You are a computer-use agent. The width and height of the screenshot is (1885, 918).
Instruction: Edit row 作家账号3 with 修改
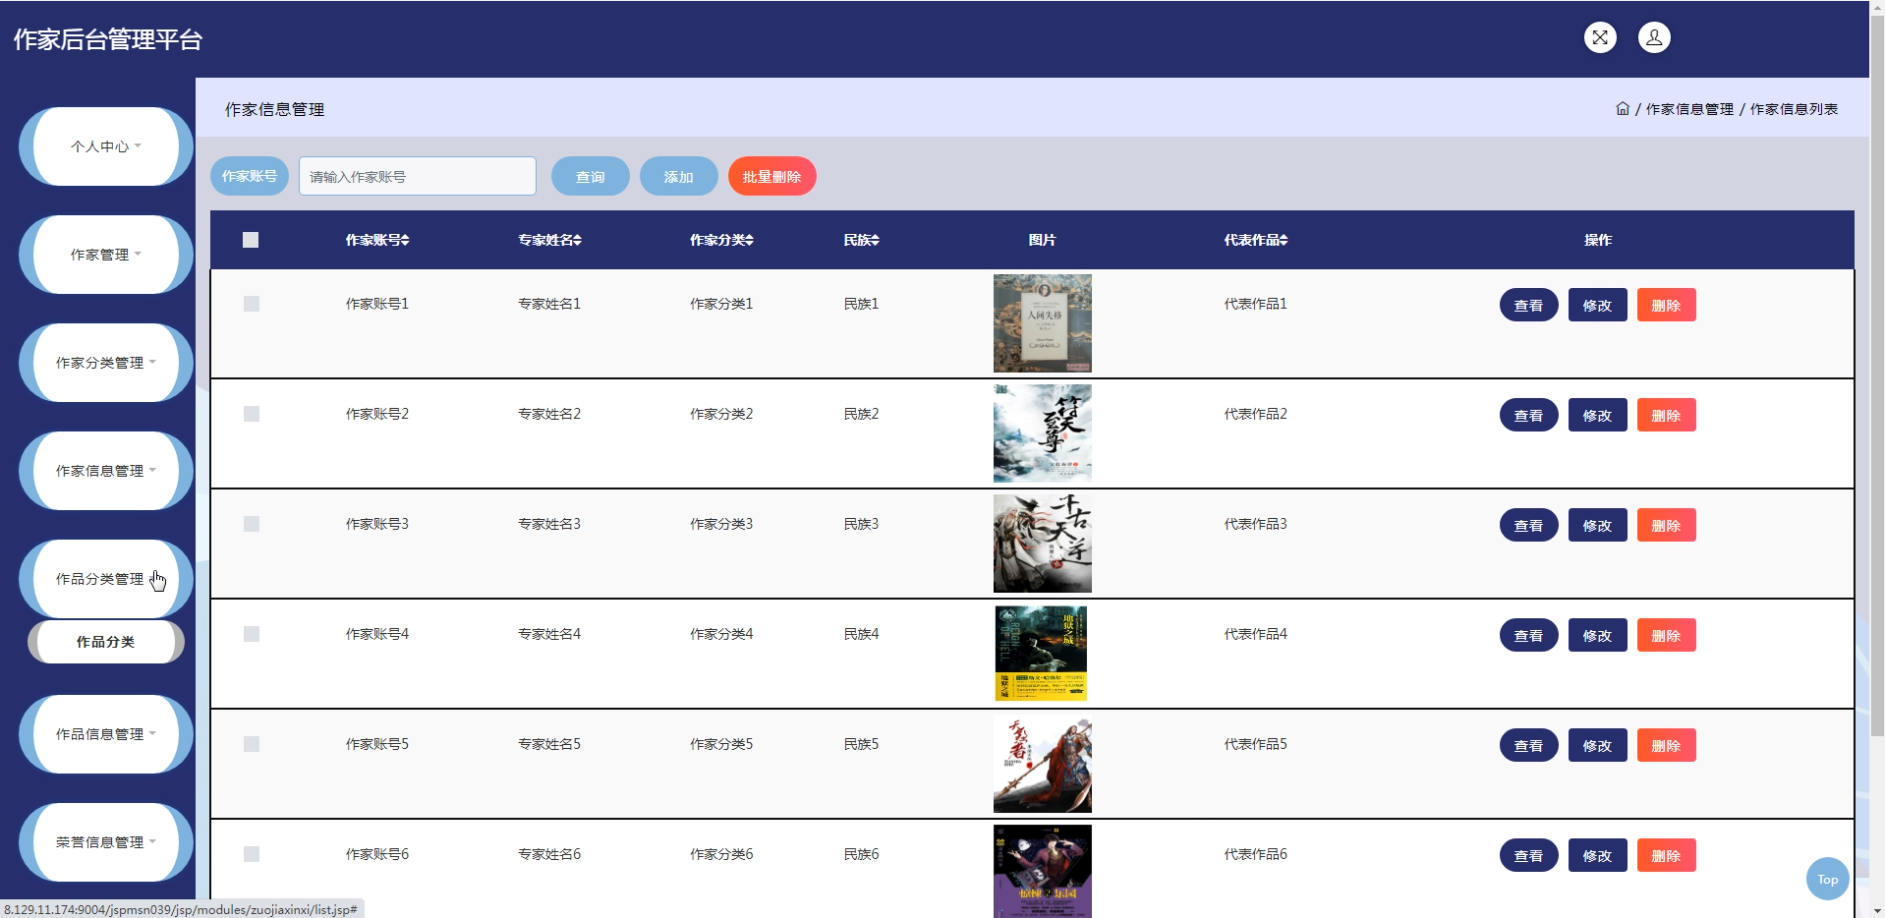point(1598,525)
